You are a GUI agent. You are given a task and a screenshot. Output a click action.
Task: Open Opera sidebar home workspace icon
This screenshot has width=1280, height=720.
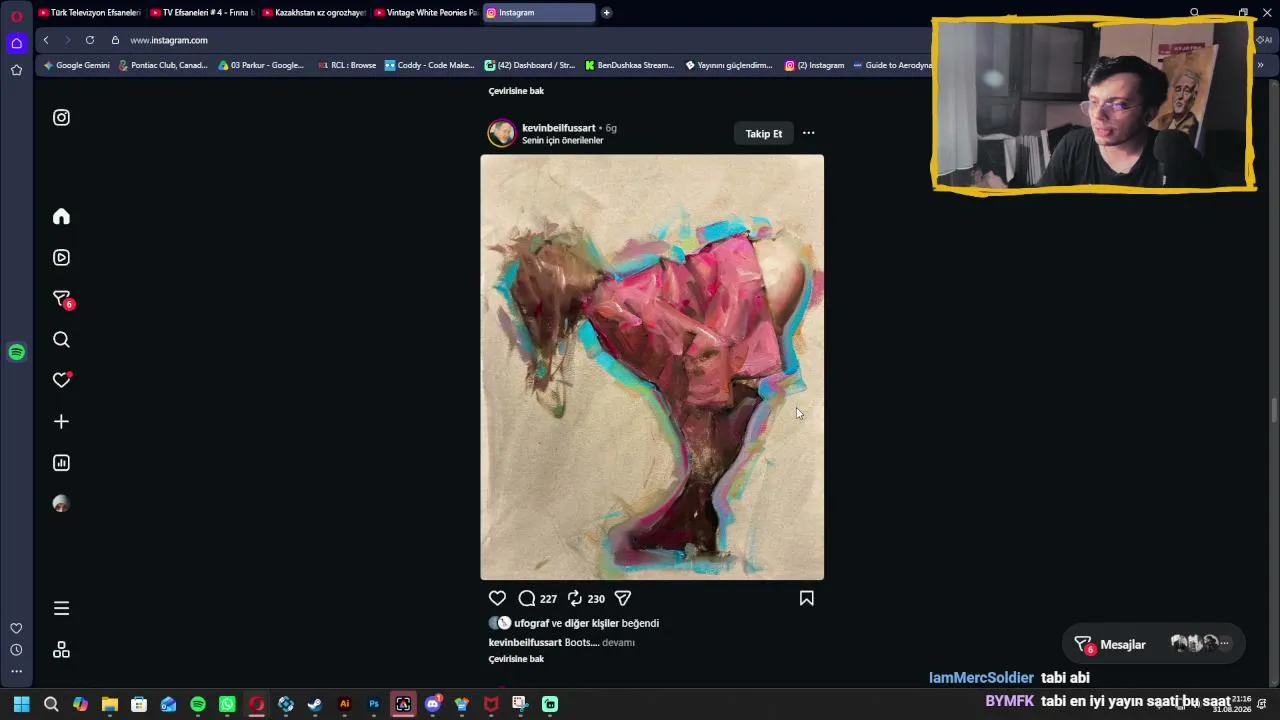click(16, 43)
